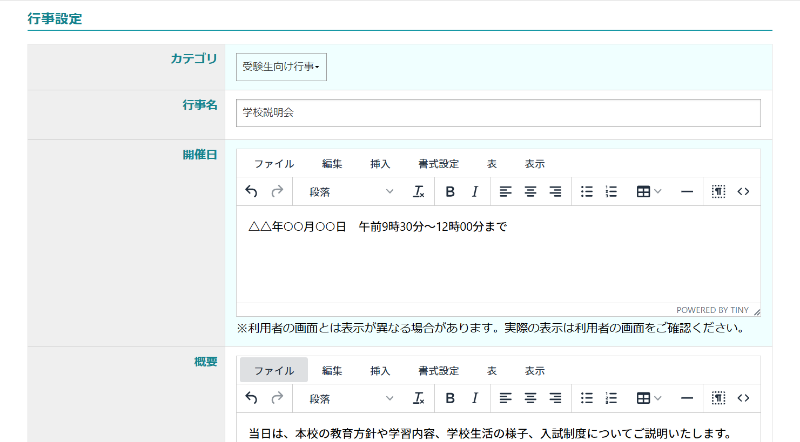Align text right in 概要 editor
Screen dimensions: 800x442
[x=555, y=398]
